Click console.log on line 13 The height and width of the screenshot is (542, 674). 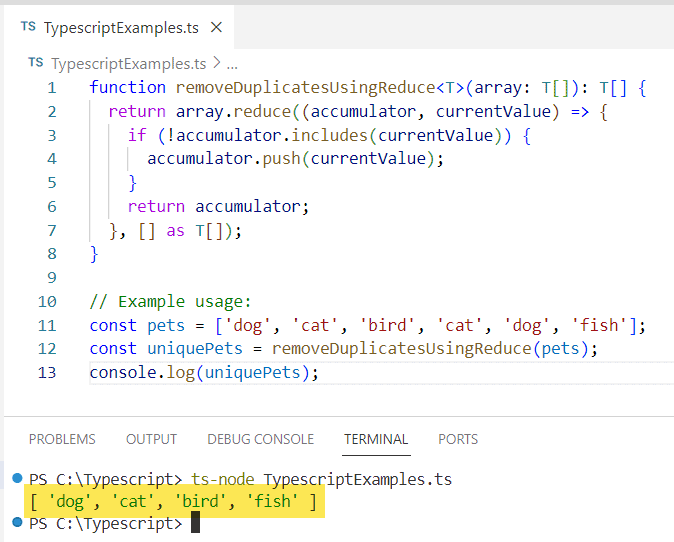[142, 373]
